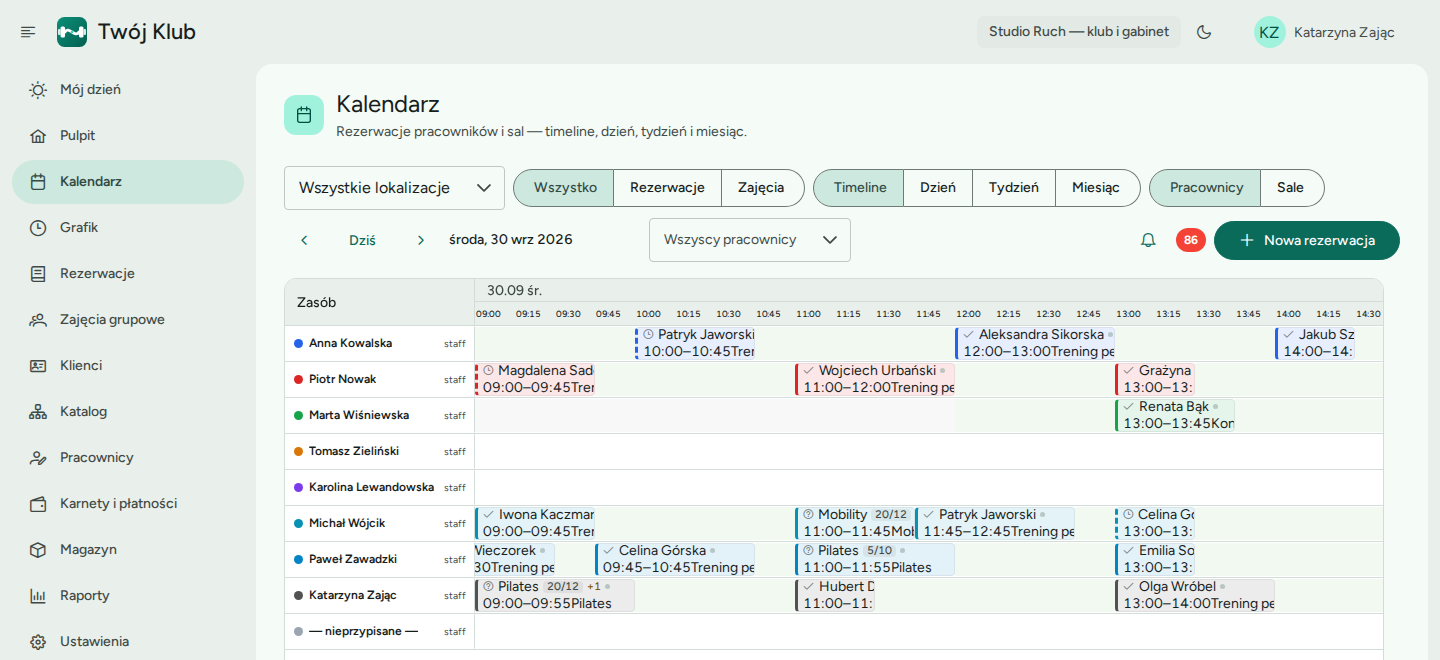This screenshot has height=660, width=1440.
Task: Click the notifications bell icon
Action: tap(1148, 240)
